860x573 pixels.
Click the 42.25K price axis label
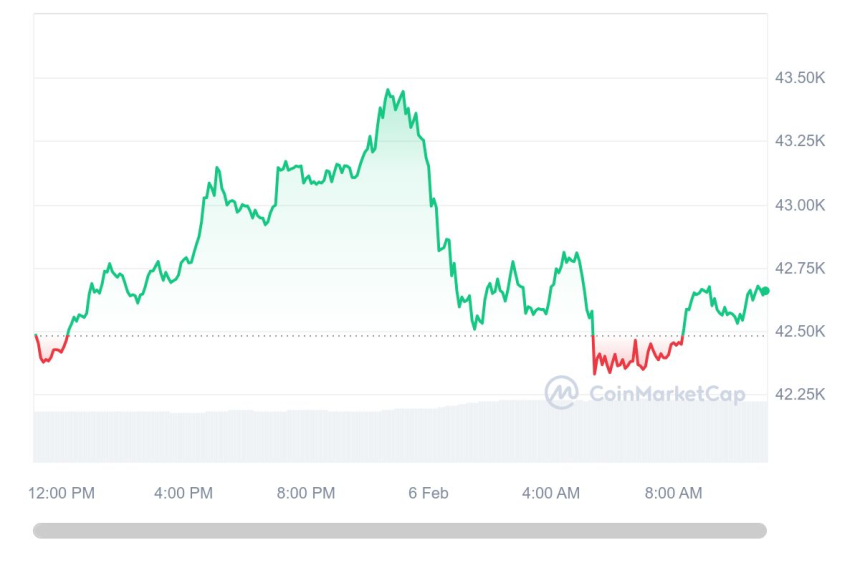pos(800,394)
